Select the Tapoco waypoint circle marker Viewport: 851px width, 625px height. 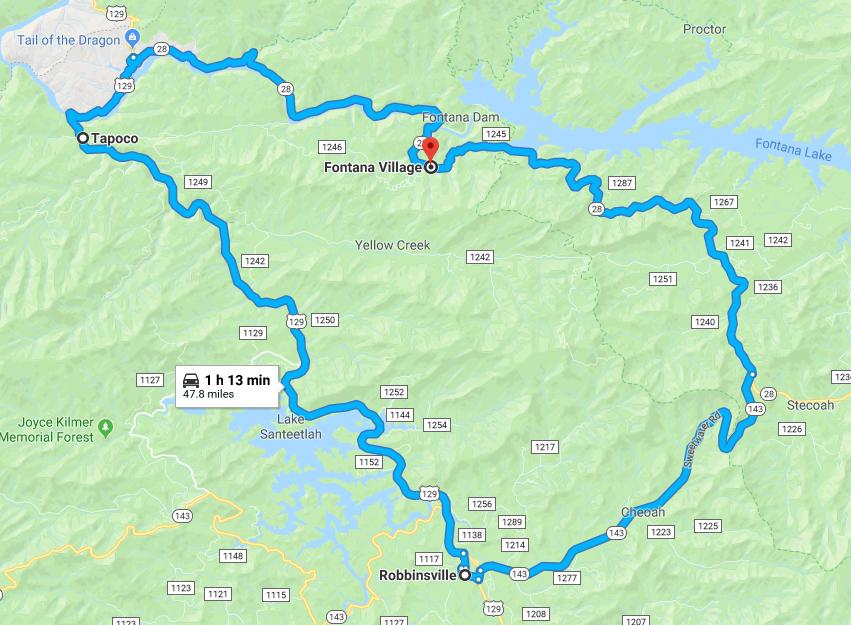[82, 138]
